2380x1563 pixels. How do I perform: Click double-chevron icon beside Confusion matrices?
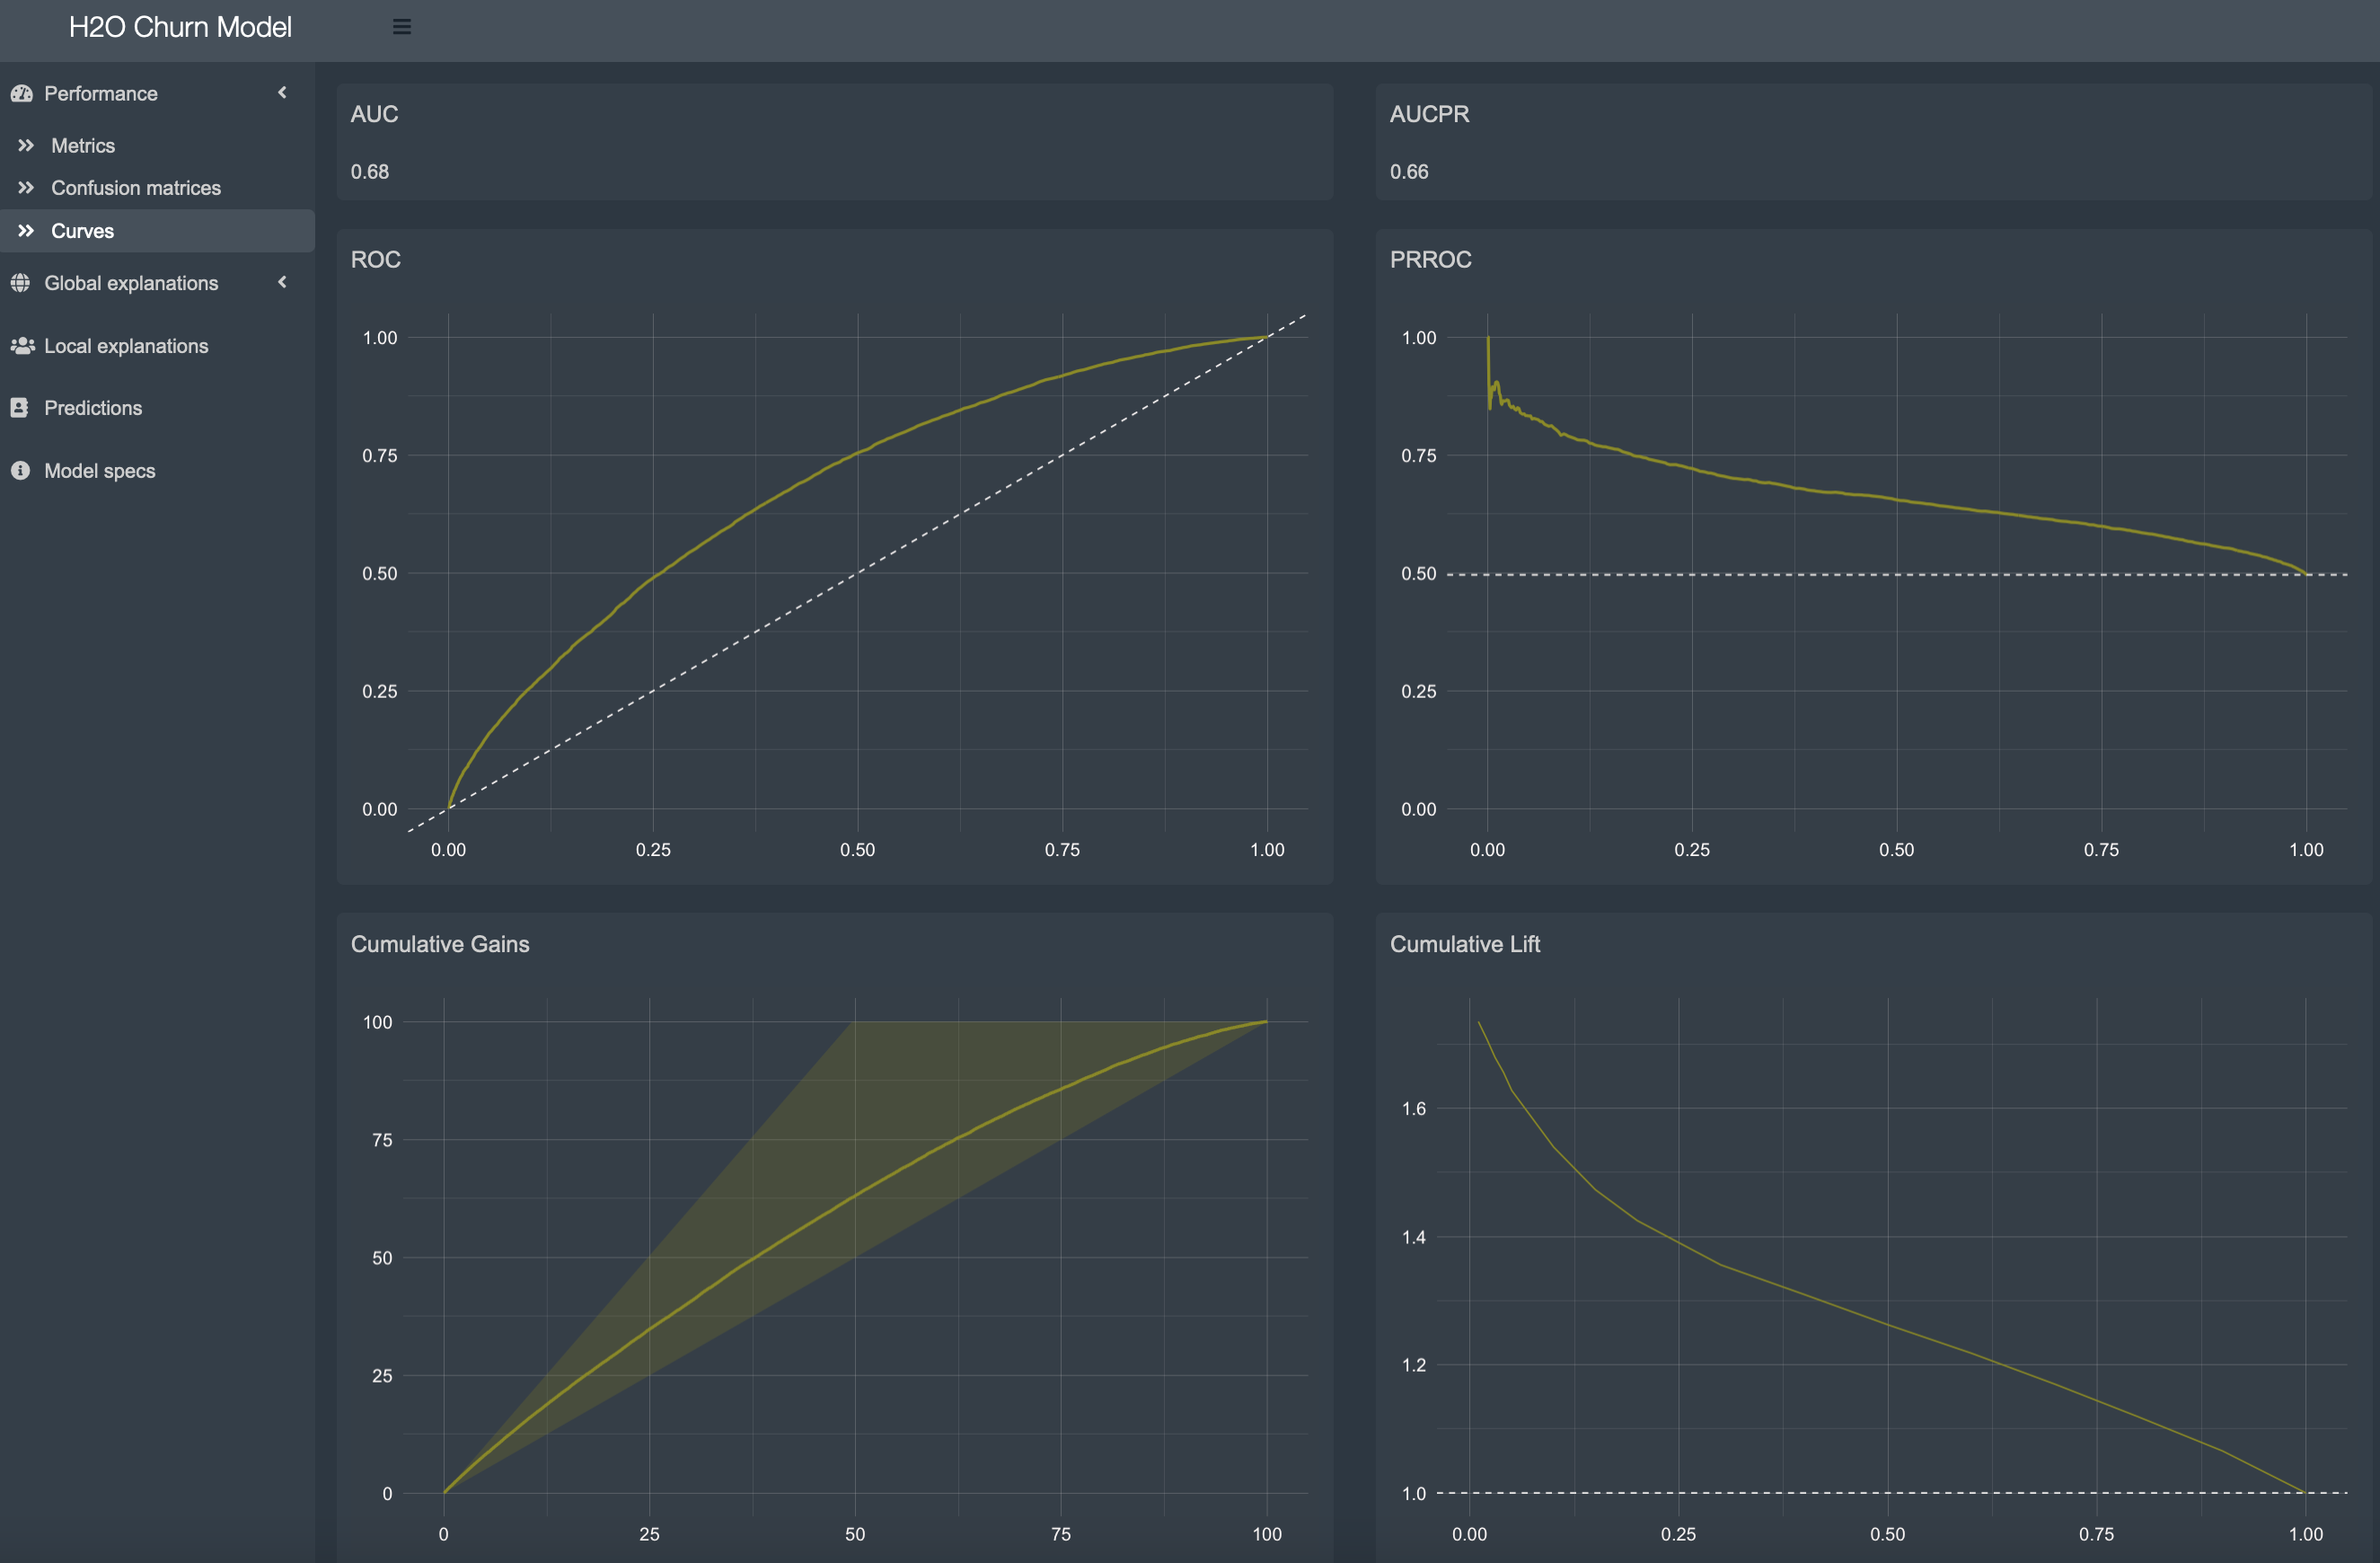26,188
